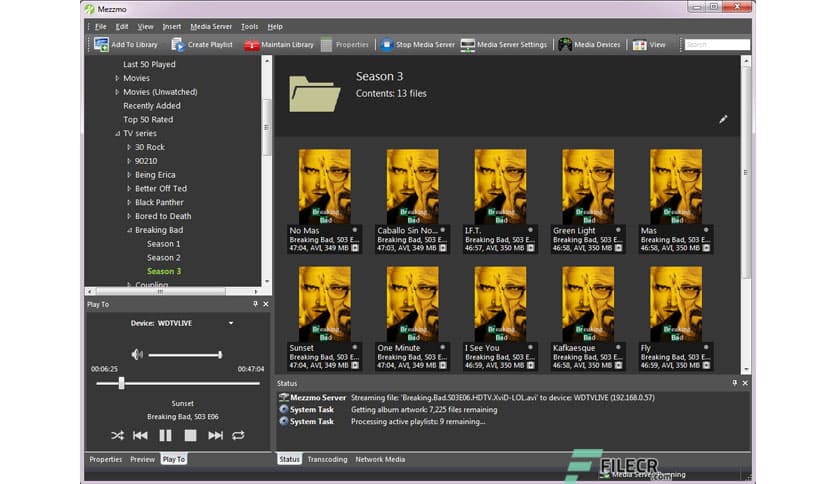Expand the 90210 tree node
The height and width of the screenshot is (484, 836).
128,161
